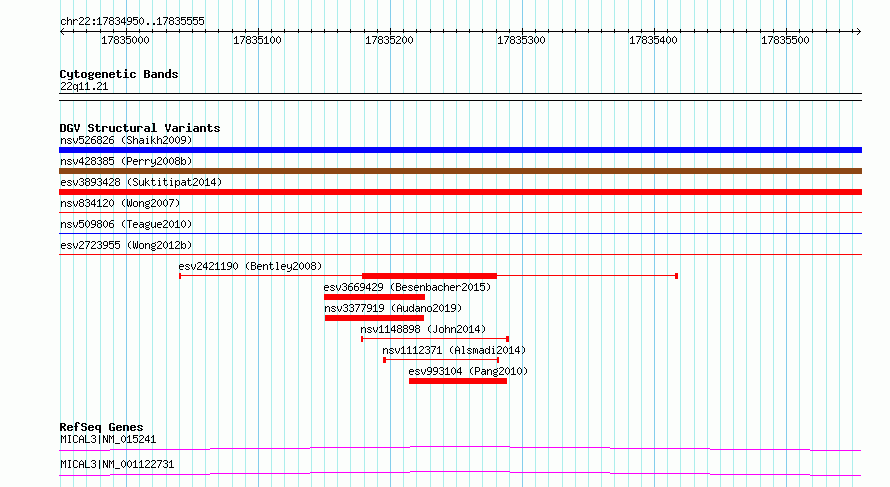The image size is (890, 487).
Task: Click the thin red nsv834120 Wong2007 line
Action: coord(460,213)
